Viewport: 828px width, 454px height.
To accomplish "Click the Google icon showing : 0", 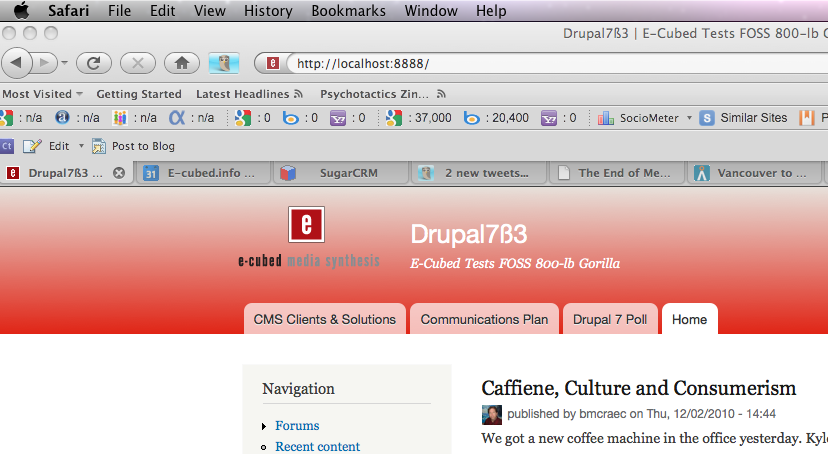I will tap(242, 118).
